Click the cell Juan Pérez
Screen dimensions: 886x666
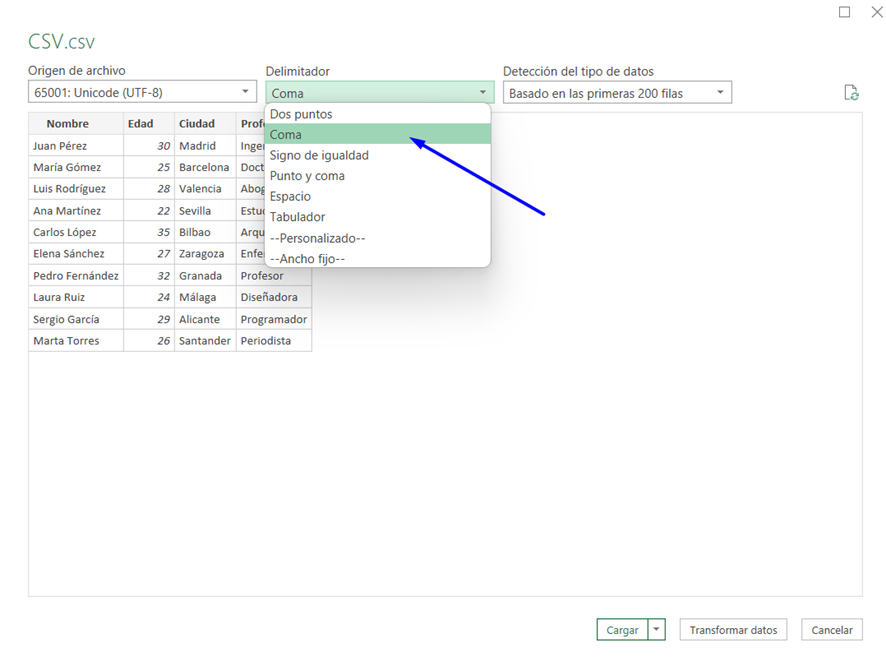click(x=76, y=146)
